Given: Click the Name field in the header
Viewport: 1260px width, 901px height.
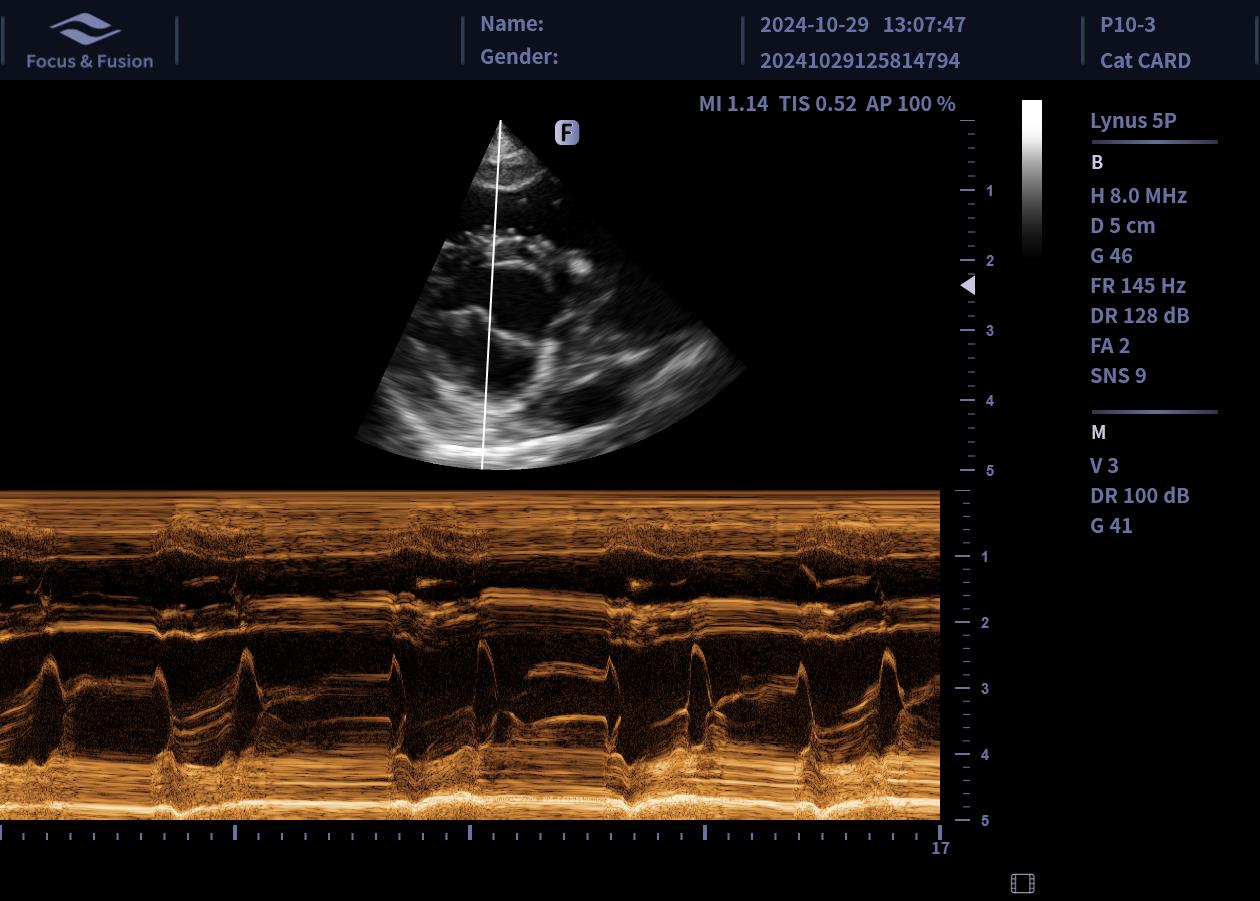Looking at the screenshot, I should click(x=512, y=23).
